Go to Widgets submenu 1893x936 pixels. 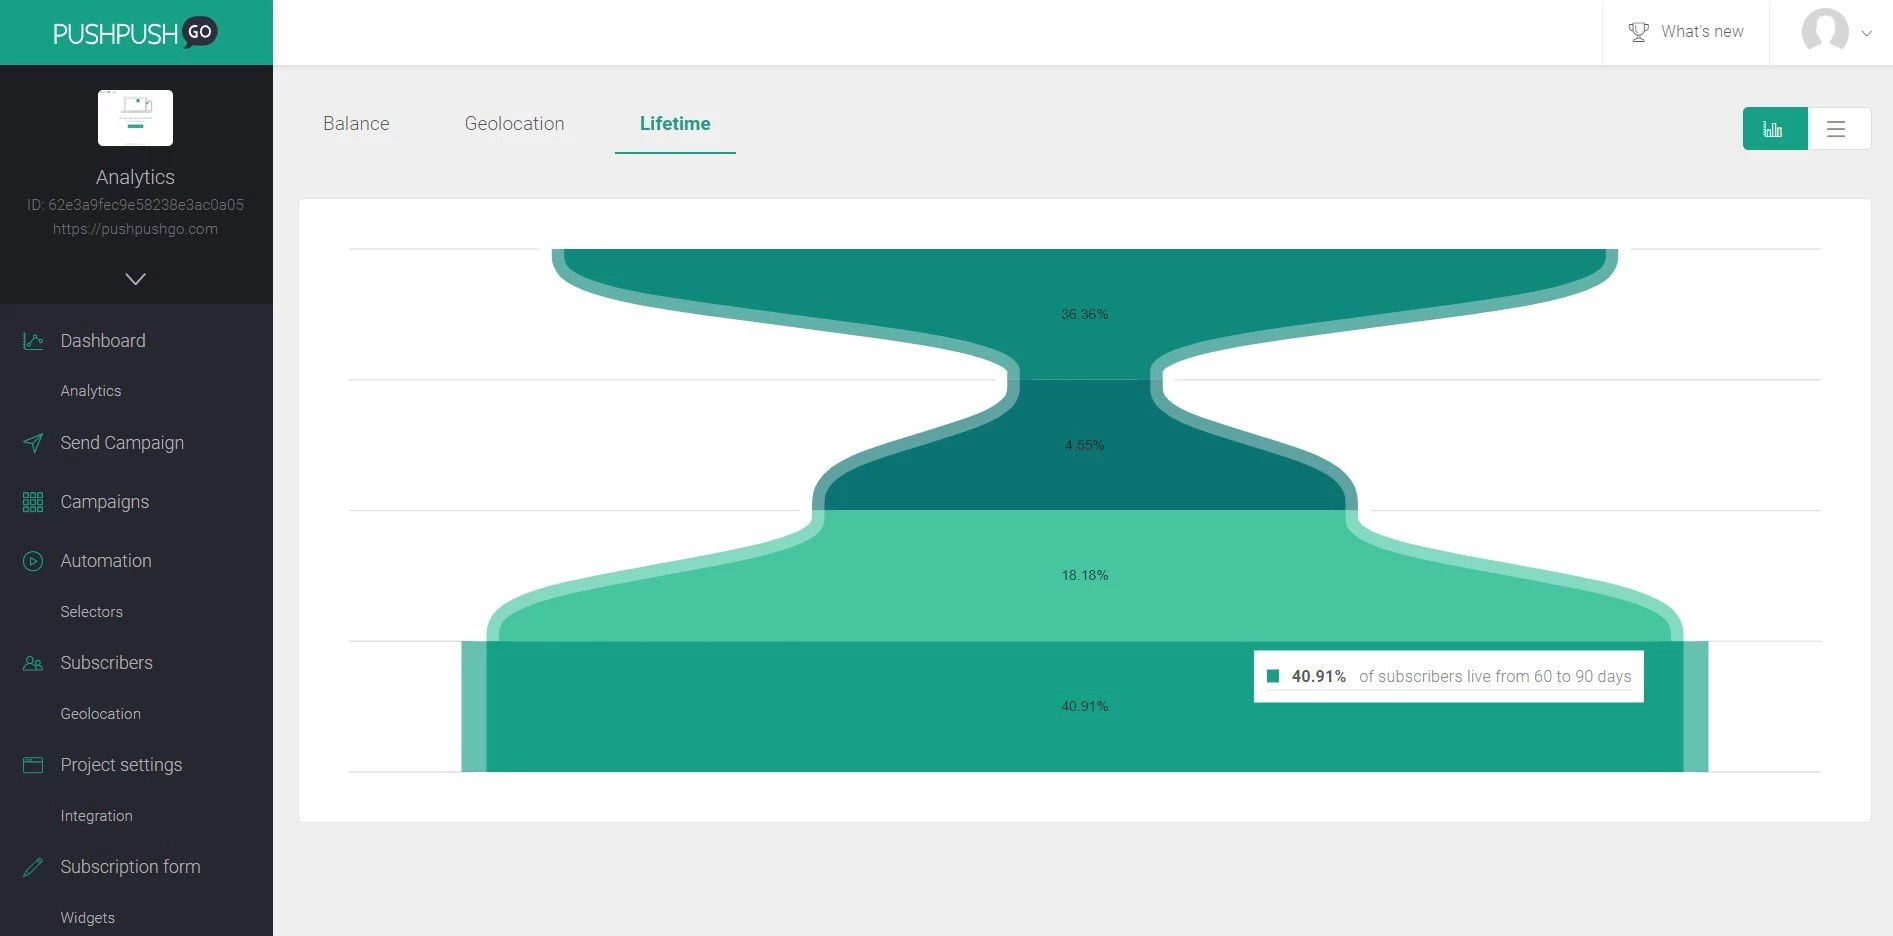(88, 918)
